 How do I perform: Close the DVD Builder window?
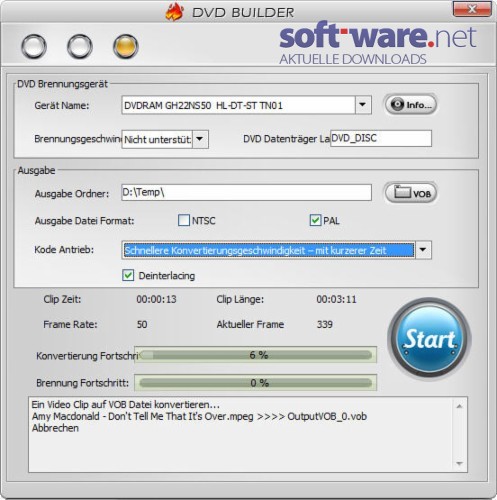coord(472,9)
